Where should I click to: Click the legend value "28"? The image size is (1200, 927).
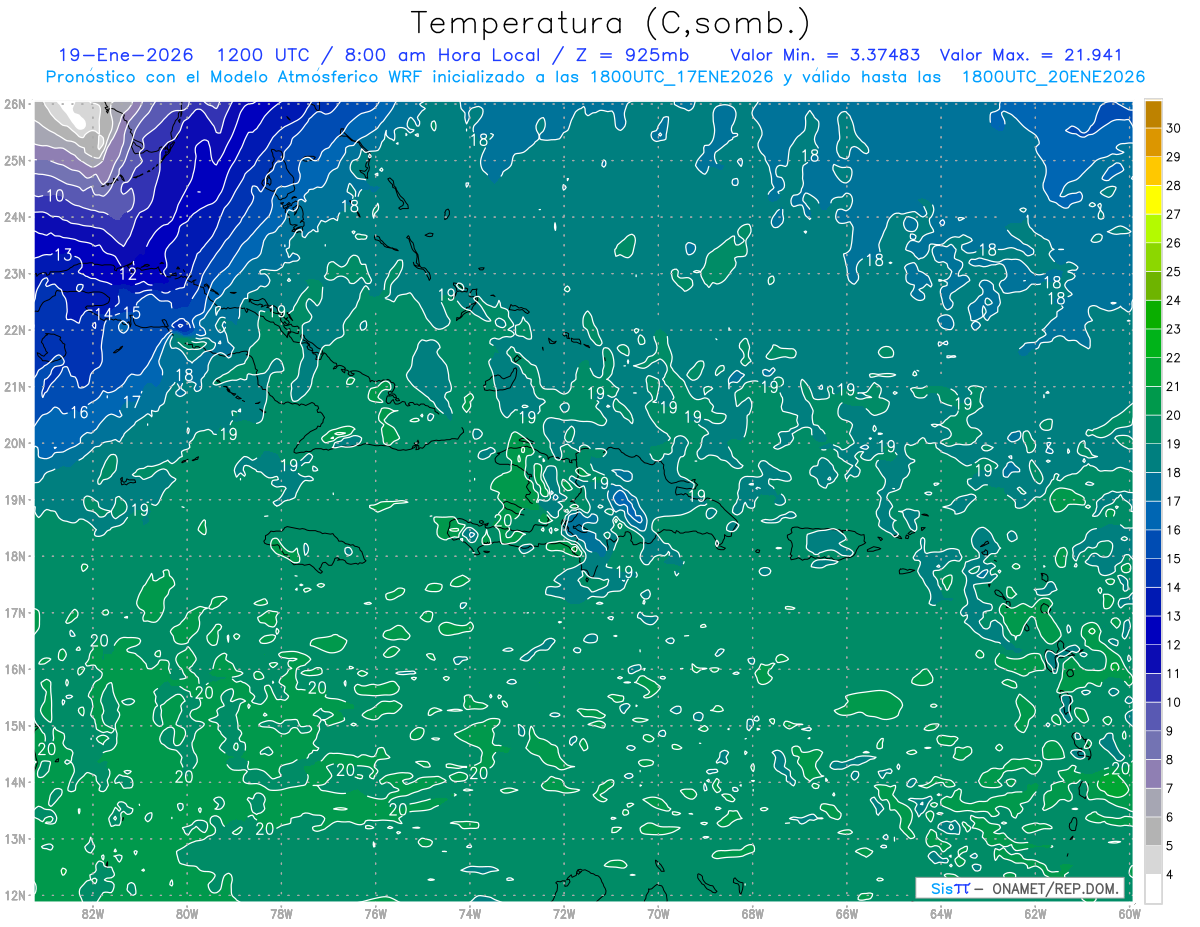click(x=1174, y=186)
